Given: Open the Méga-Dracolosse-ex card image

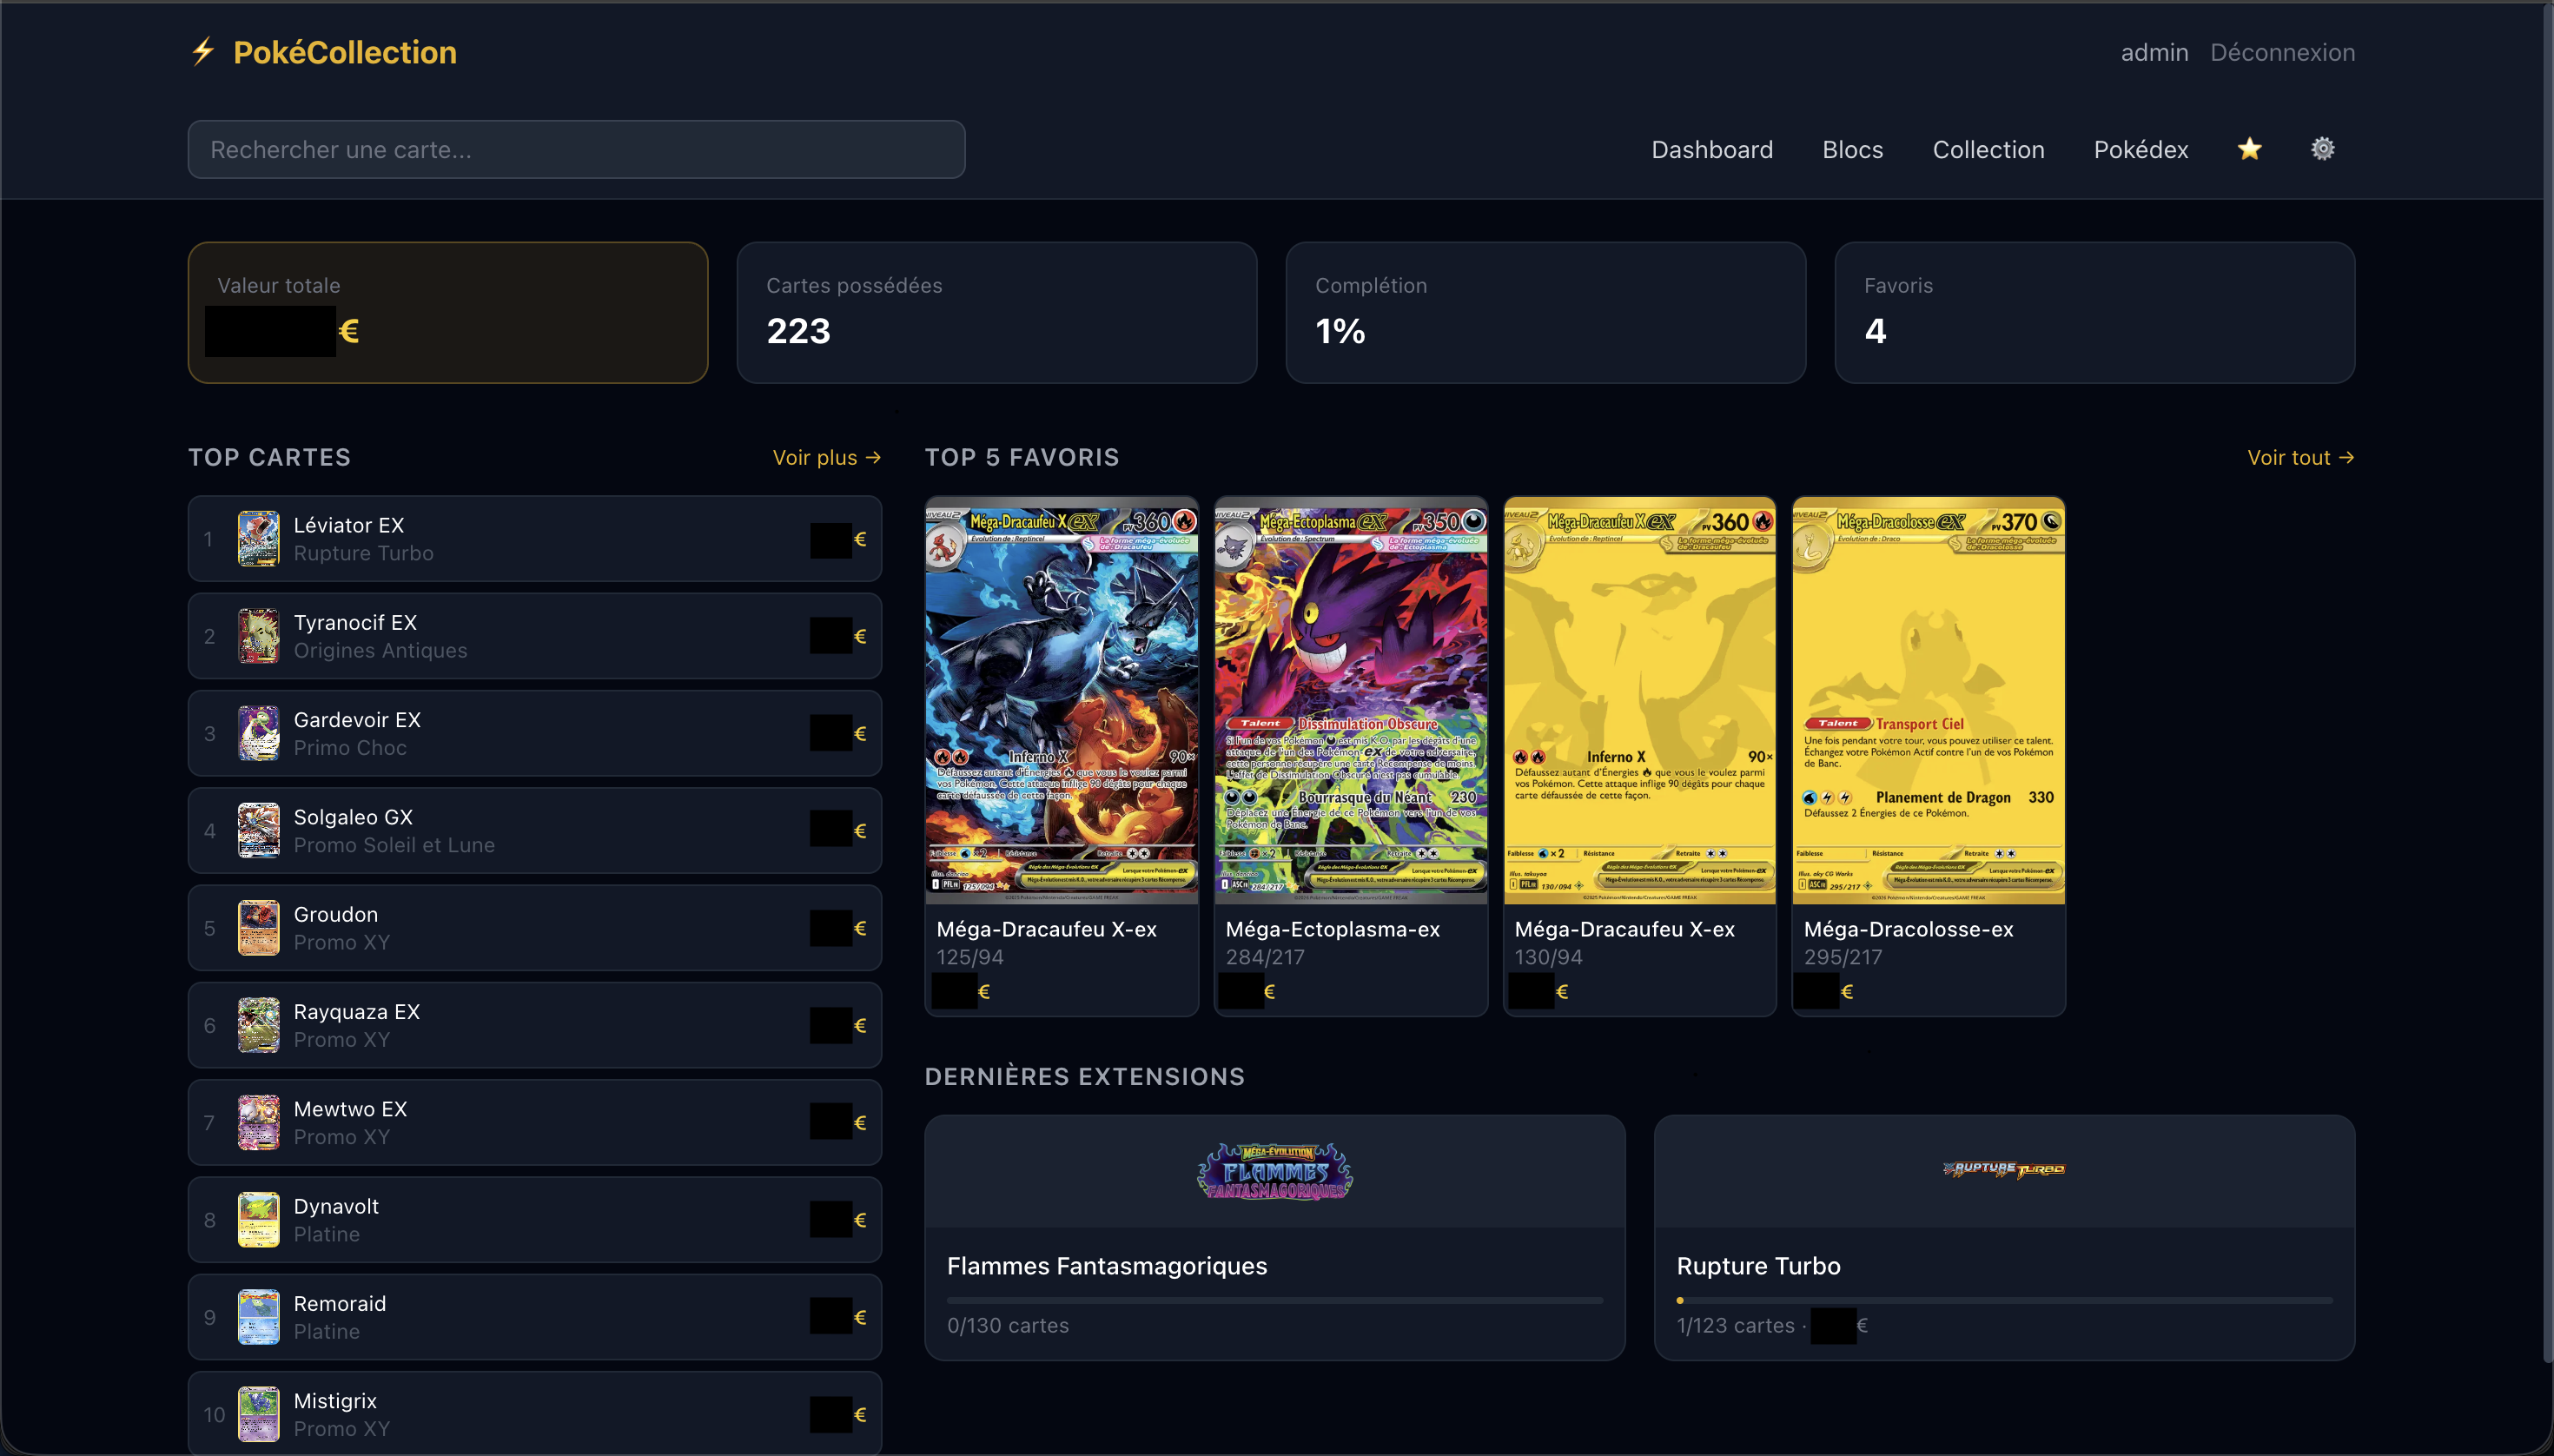Looking at the screenshot, I should pos(1929,701).
